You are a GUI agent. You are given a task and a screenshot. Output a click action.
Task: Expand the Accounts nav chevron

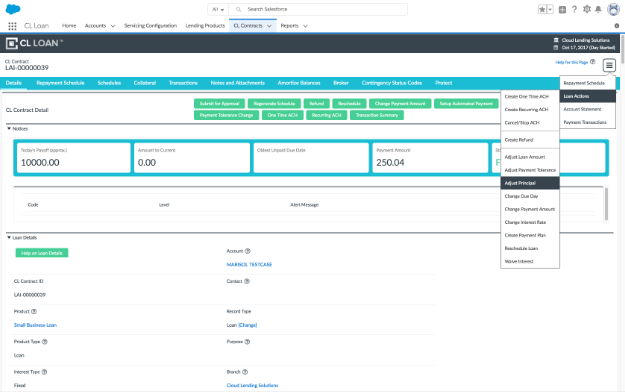coord(113,26)
